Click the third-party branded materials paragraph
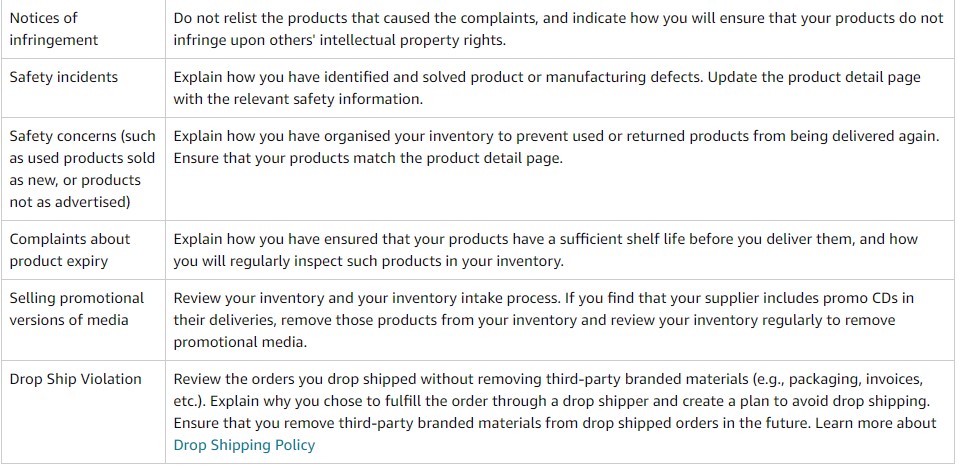 click(555, 412)
